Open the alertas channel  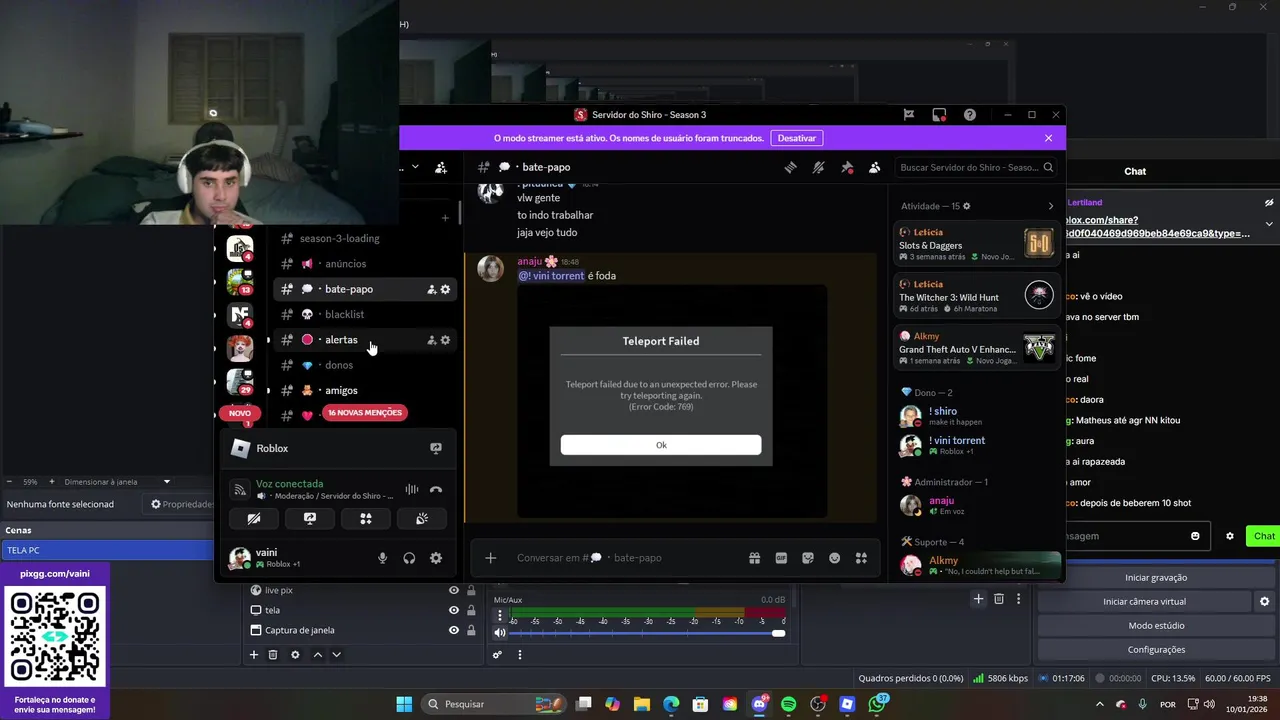(365, 340)
